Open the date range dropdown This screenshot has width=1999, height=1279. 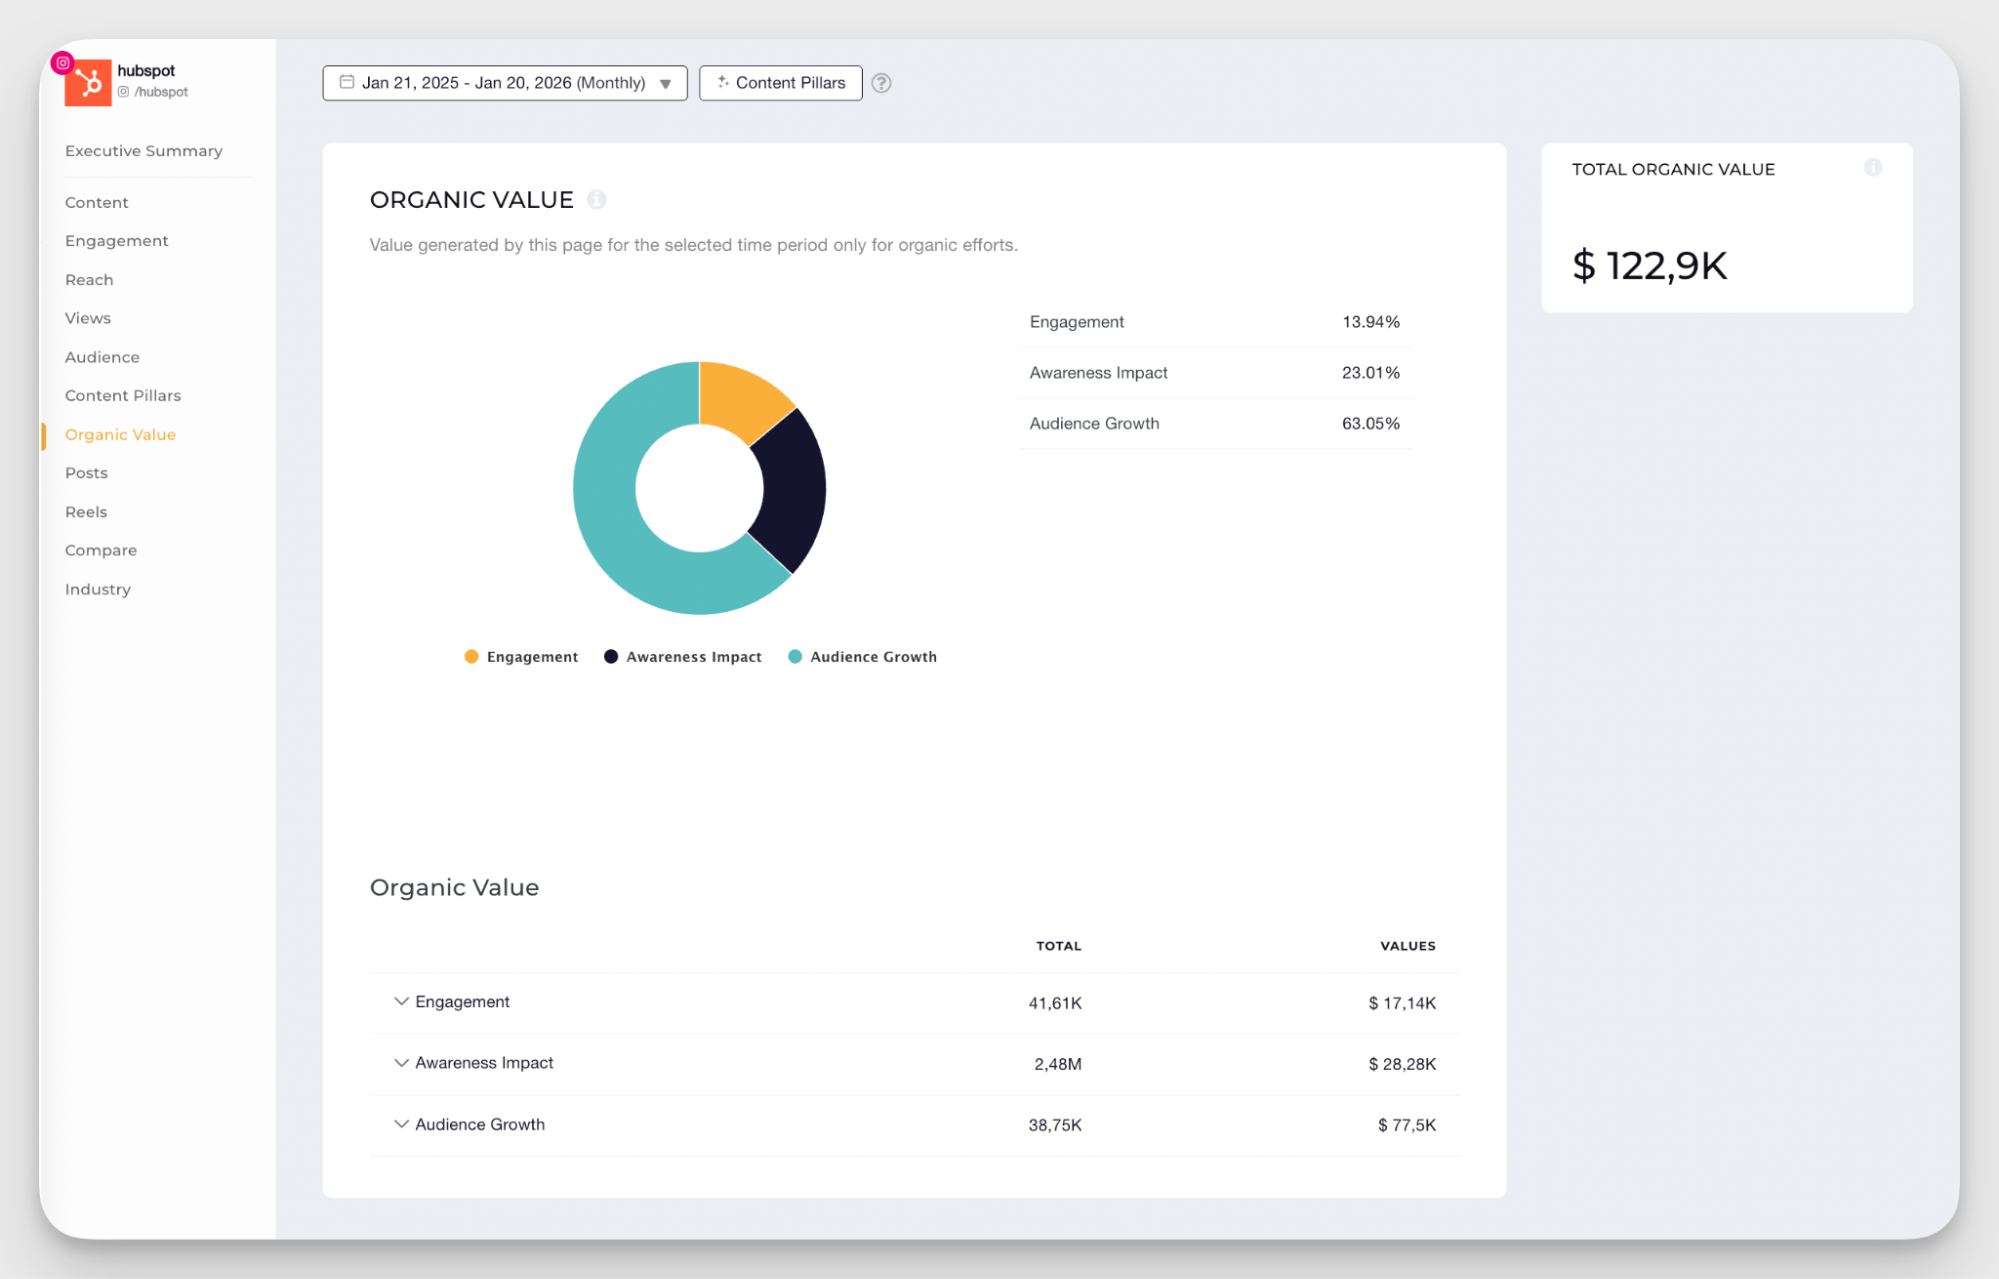point(664,84)
